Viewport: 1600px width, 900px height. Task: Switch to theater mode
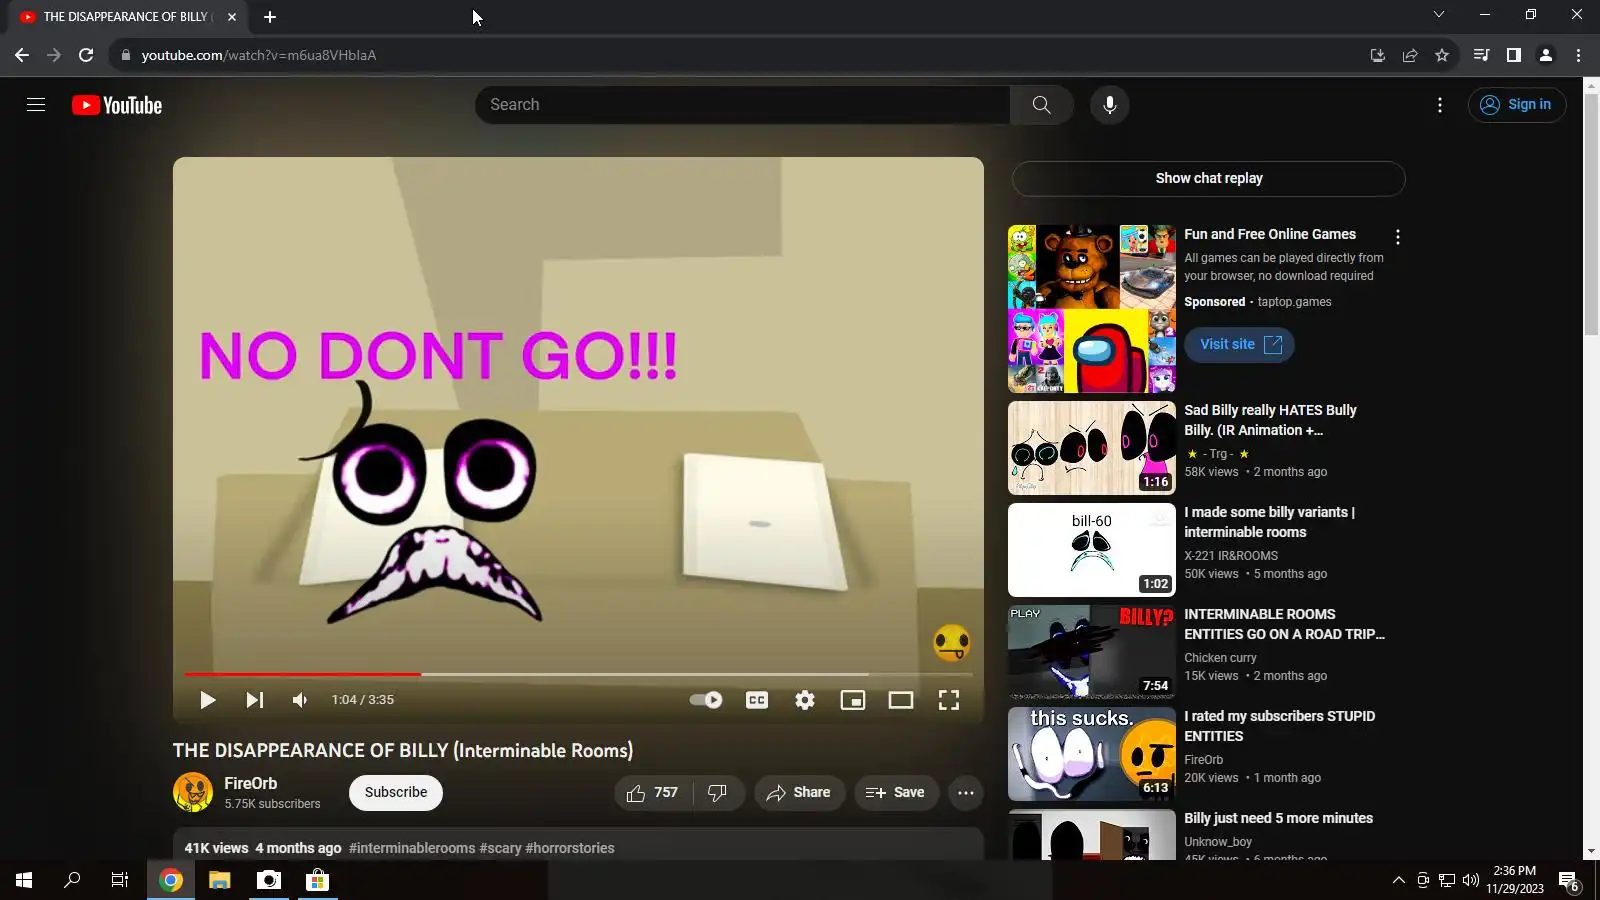pyautogui.click(x=901, y=700)
